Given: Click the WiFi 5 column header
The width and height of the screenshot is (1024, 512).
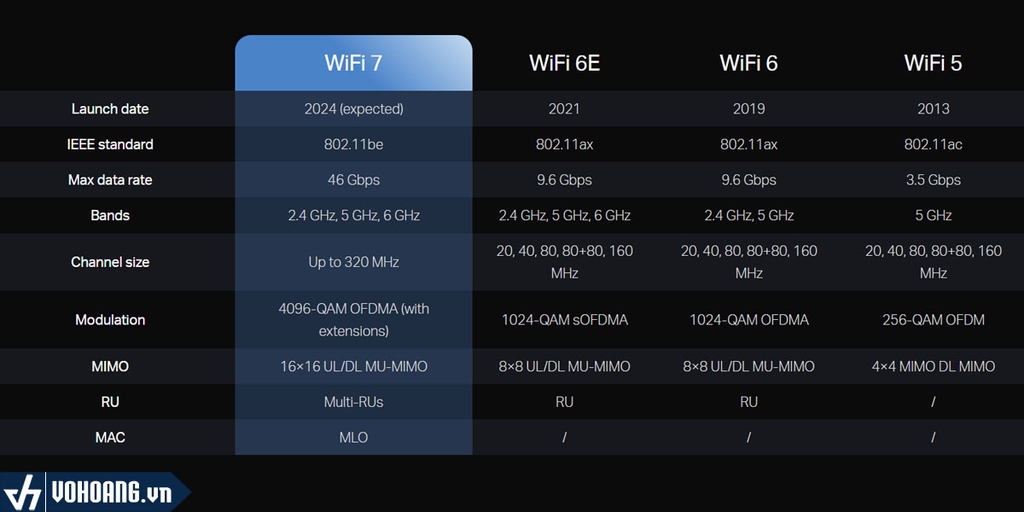Looking at the screenshot, I should 933,63.
